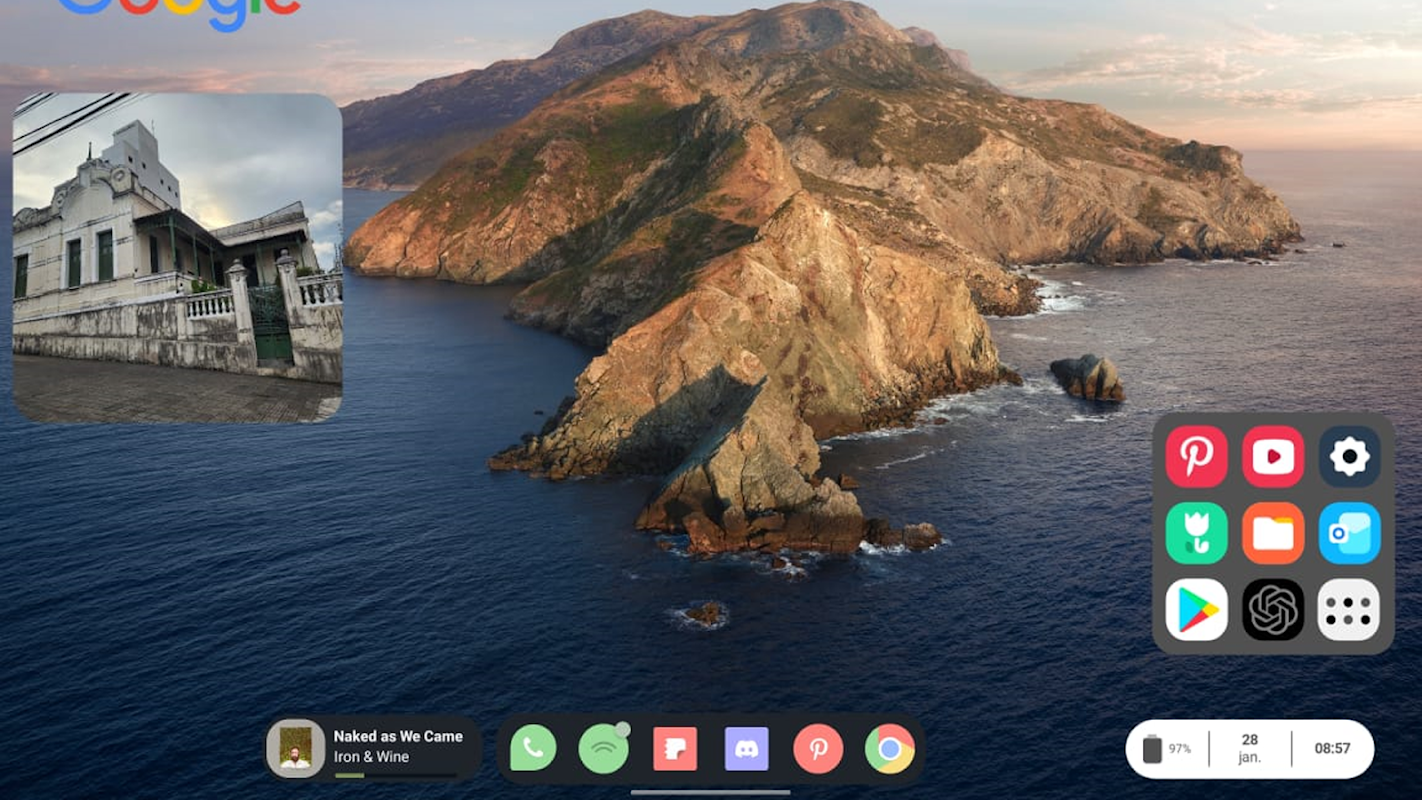Open the round Pinterest icon in dock
The image size is (1422, 800).
(818, 748)
